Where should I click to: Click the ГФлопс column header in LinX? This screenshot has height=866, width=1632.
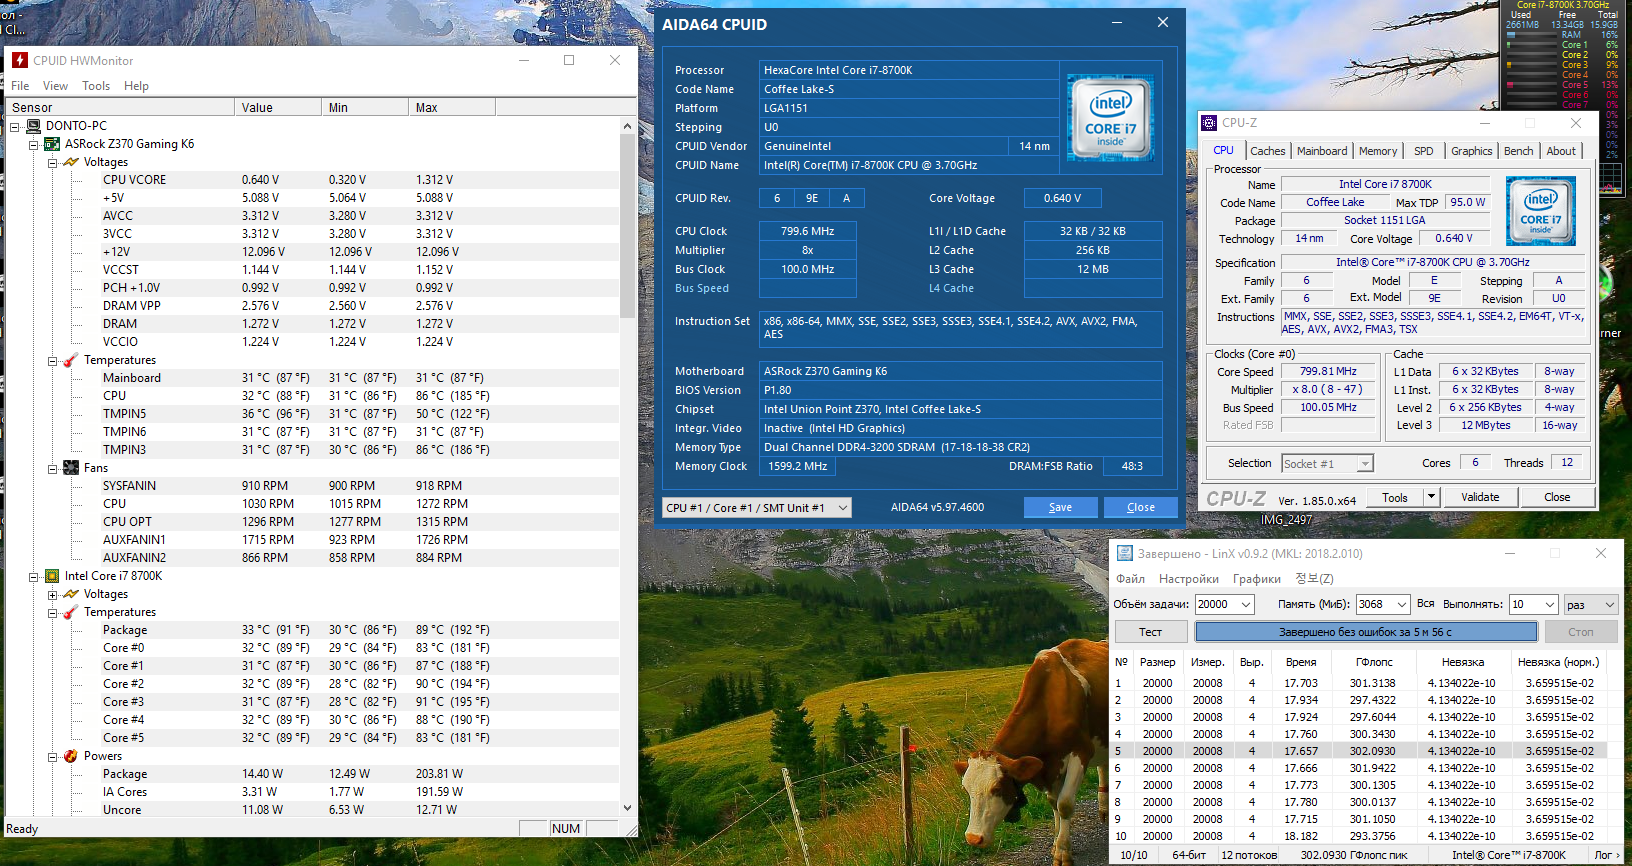(1374, 662)
